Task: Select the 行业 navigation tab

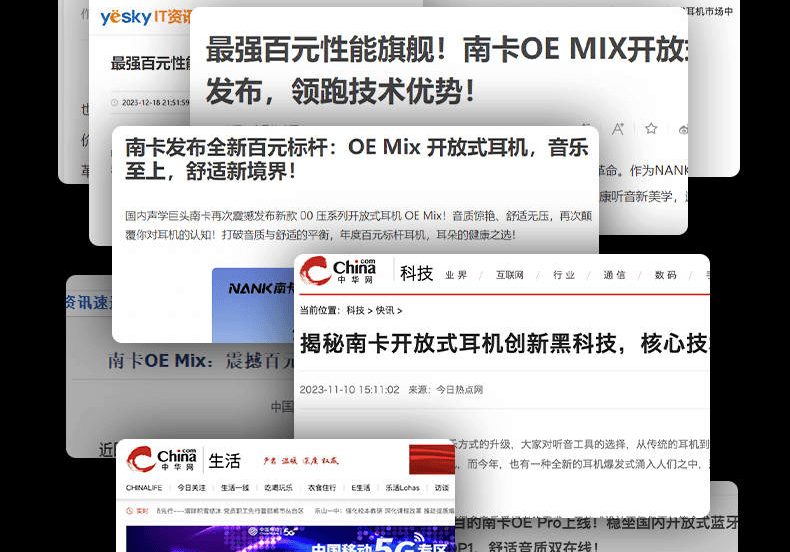Action: [x=563, y=275]
